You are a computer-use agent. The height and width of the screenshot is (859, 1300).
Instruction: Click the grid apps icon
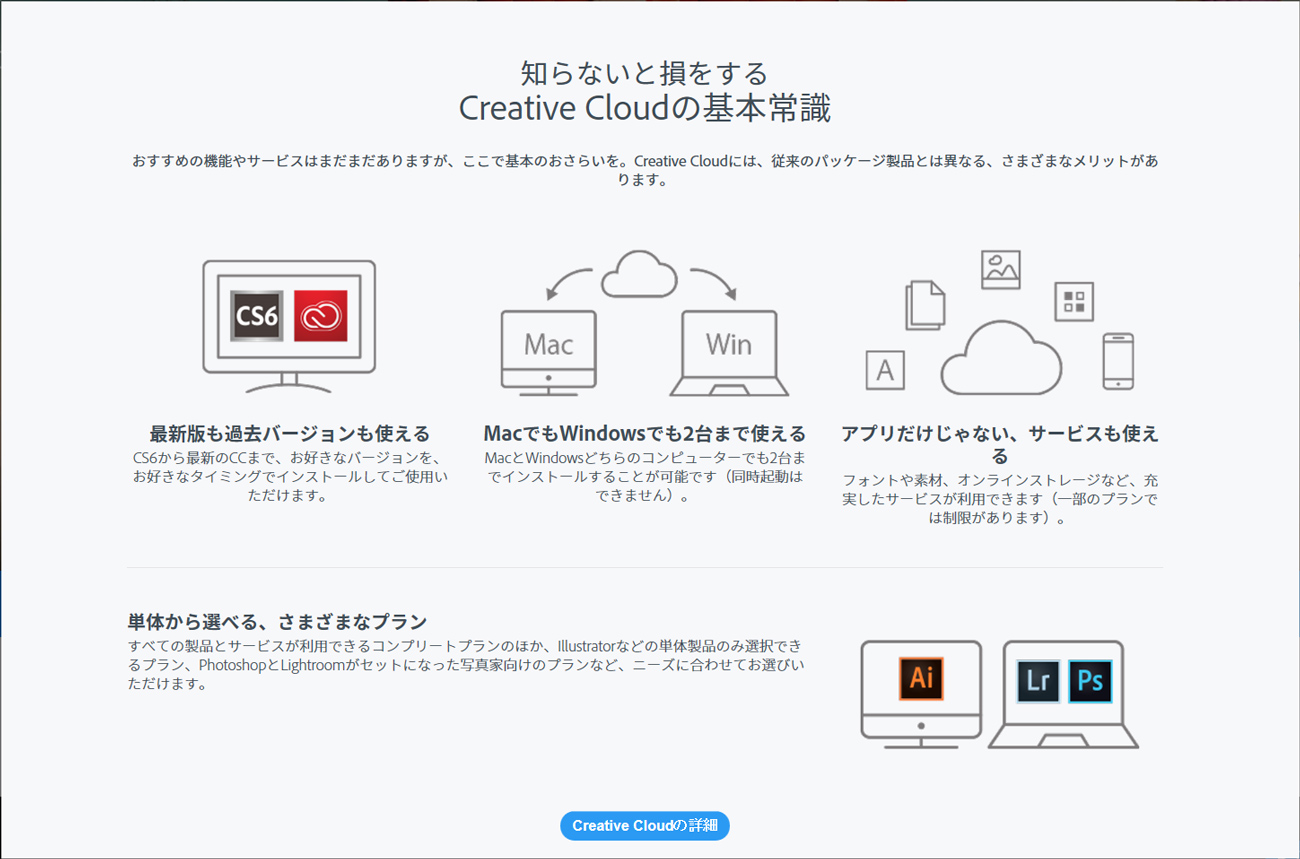pyautogui.click(x=1074, y=302)
